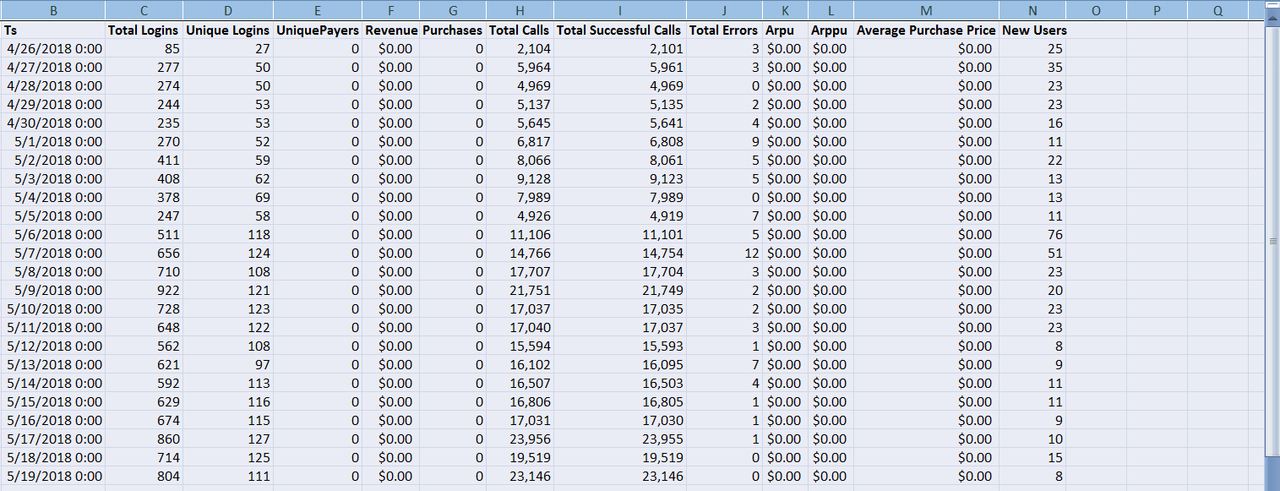Select empty column Q header
The height and width of the screenshot is (491, 1280).
click(x=1218, y=10)
